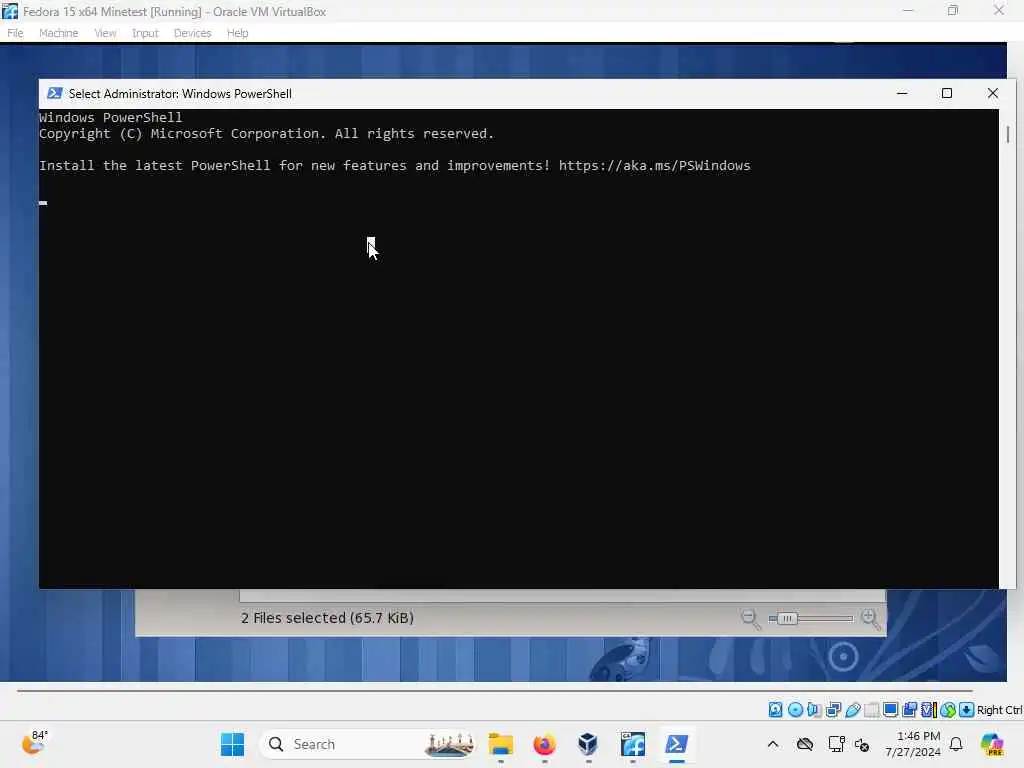Open the VirtualBox View menu
Viewport: 1024px width, 768px height.
(105, 33)
